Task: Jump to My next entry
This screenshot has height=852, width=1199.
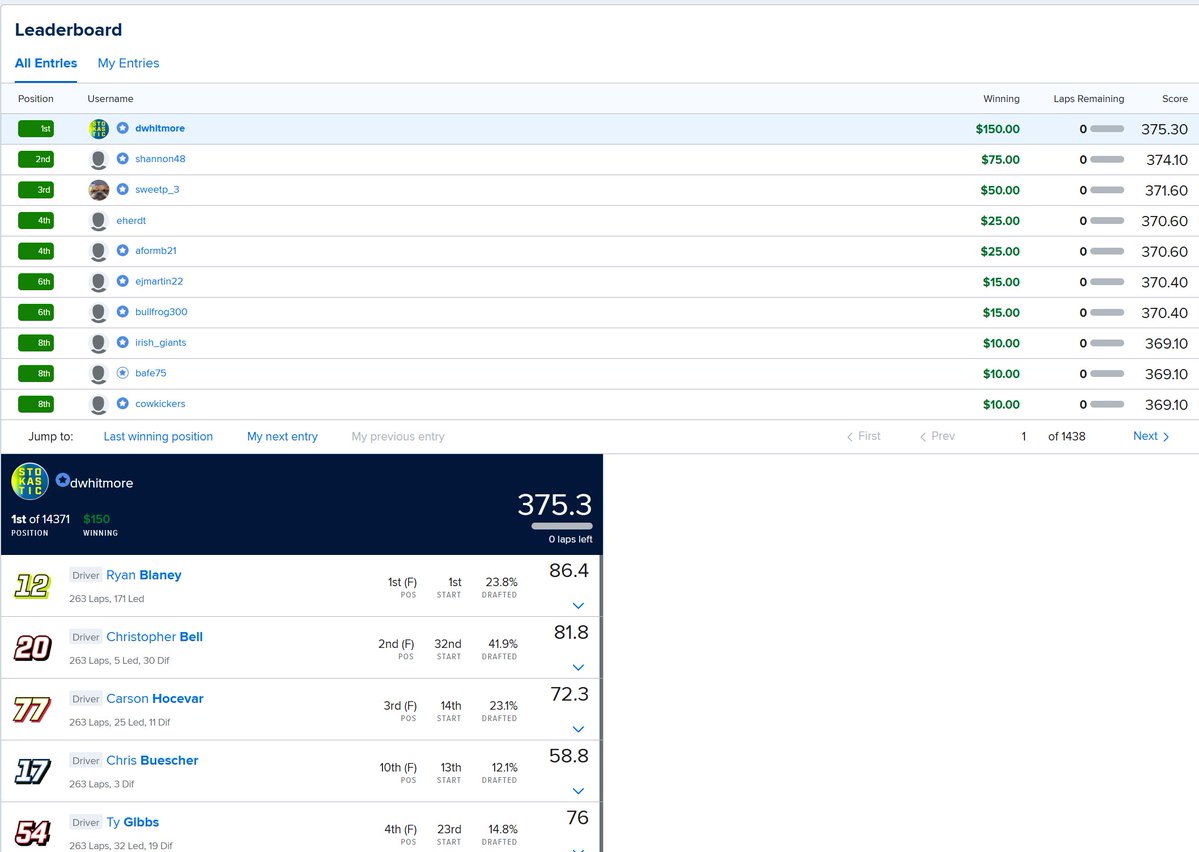Action: [282, 437]
